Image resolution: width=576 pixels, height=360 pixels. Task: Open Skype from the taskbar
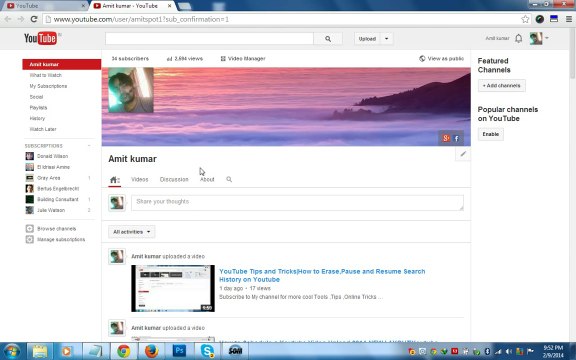(x=207, y=351)
